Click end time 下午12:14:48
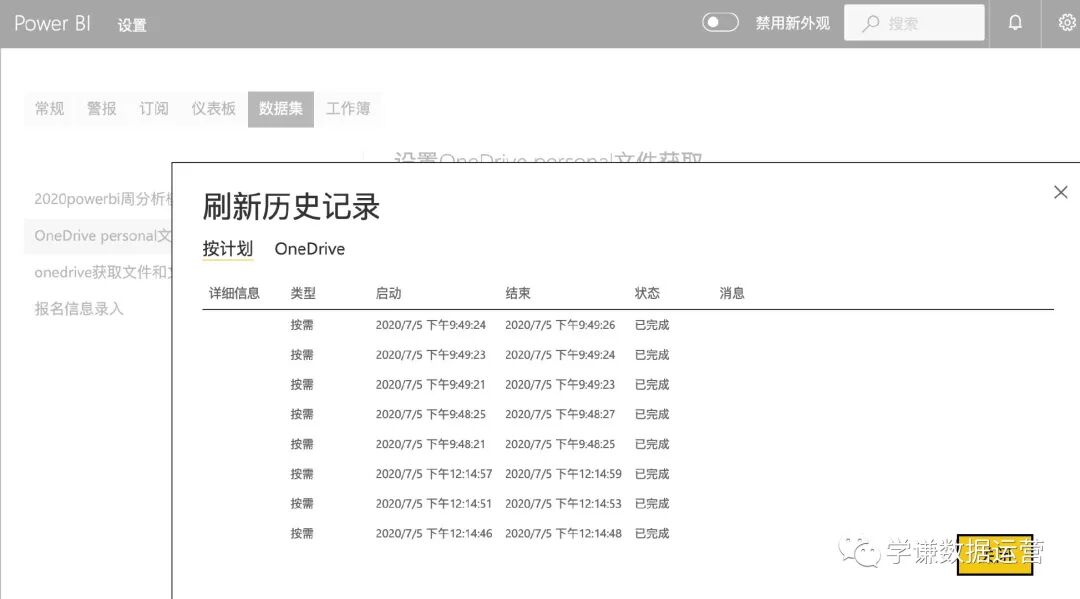 tap(563, 533)
